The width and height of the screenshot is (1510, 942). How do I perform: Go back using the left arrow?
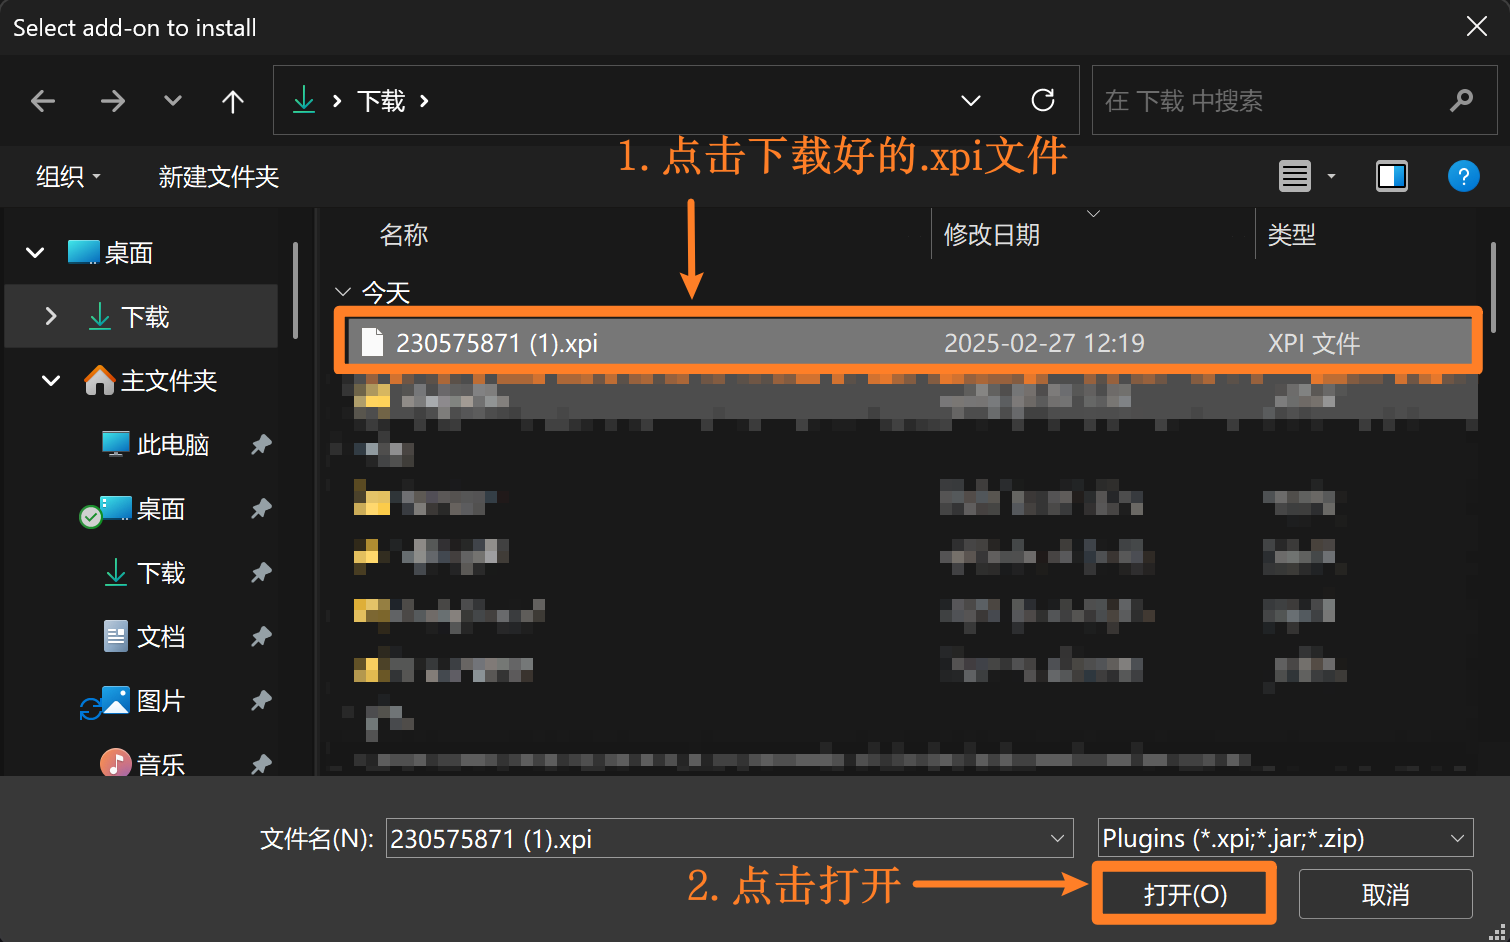[43, 101]
